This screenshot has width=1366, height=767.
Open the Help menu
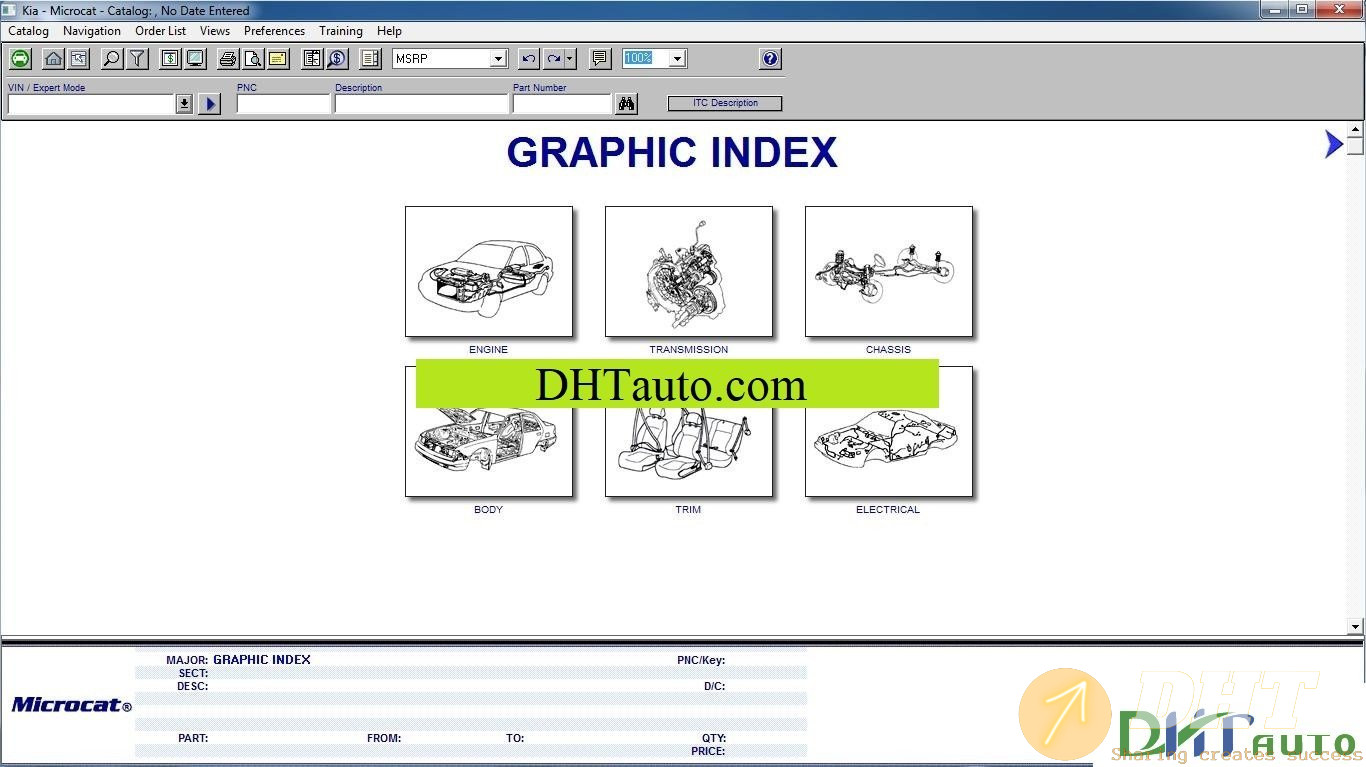[389, 31]
